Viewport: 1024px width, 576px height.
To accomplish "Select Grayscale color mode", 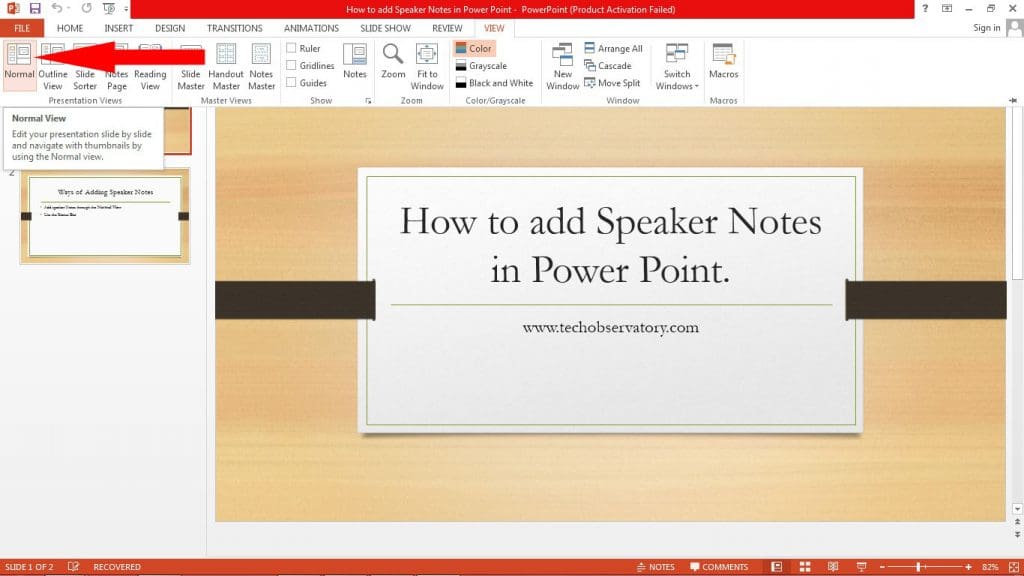I will click(x=486, y=65).
